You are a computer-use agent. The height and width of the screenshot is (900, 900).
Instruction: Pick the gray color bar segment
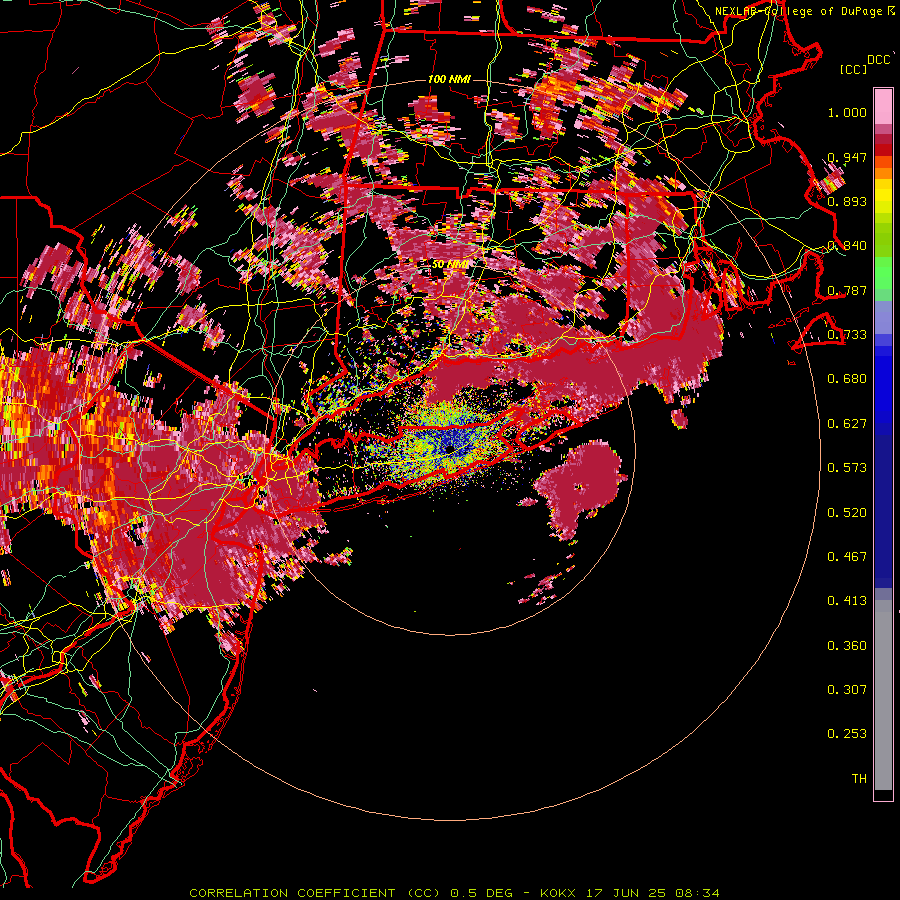pyautogui.click(x=883, y=695)
